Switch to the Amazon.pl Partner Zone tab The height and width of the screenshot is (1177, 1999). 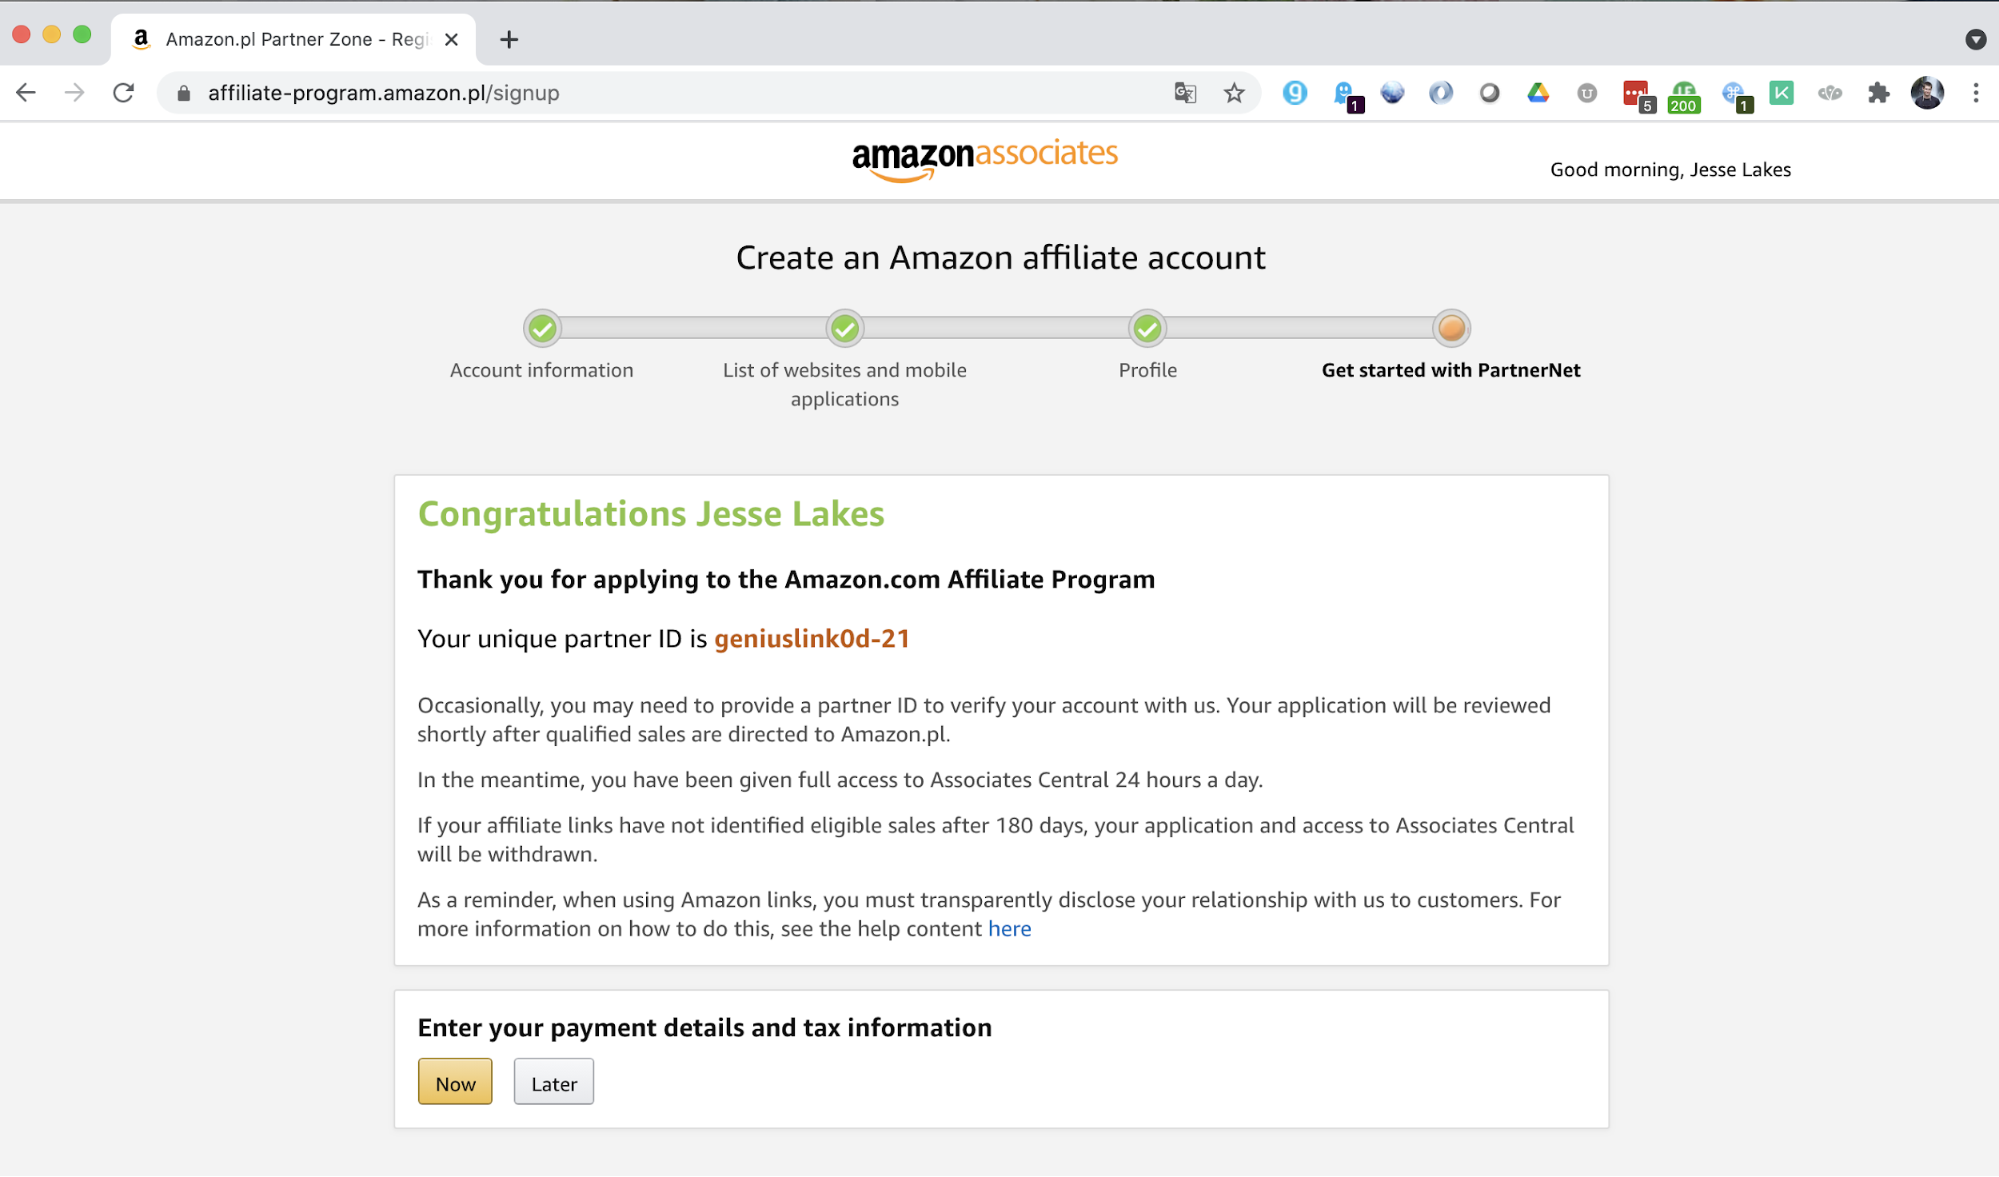pos(290,39)
